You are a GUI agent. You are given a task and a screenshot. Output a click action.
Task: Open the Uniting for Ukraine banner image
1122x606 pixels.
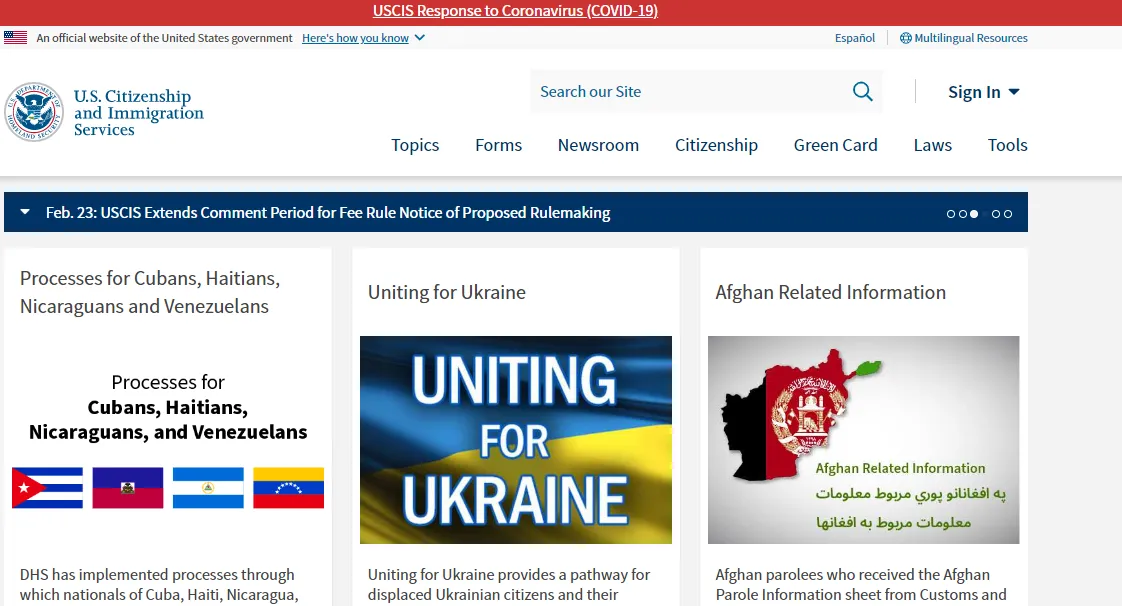pos(516,440)
